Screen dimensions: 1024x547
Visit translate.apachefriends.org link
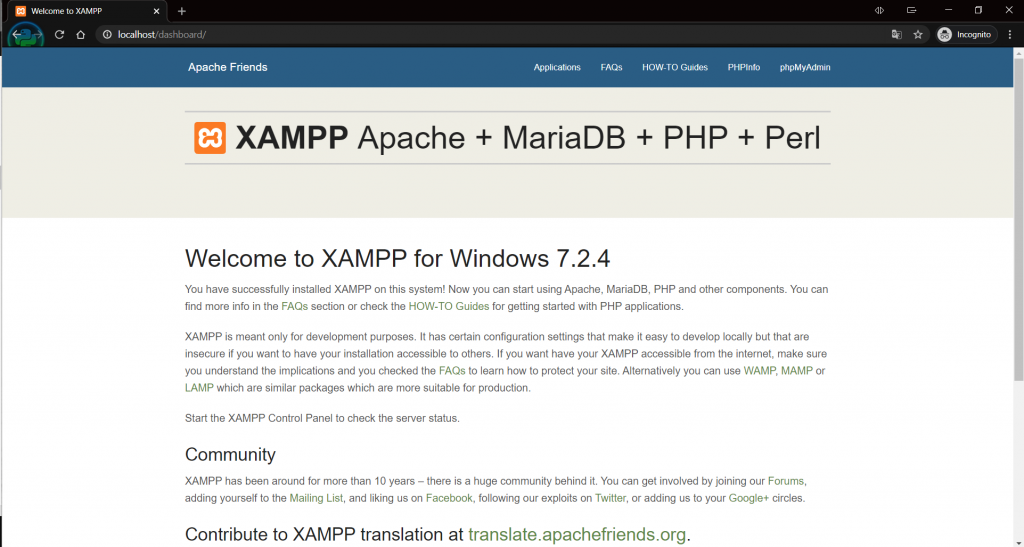point(577,535)
